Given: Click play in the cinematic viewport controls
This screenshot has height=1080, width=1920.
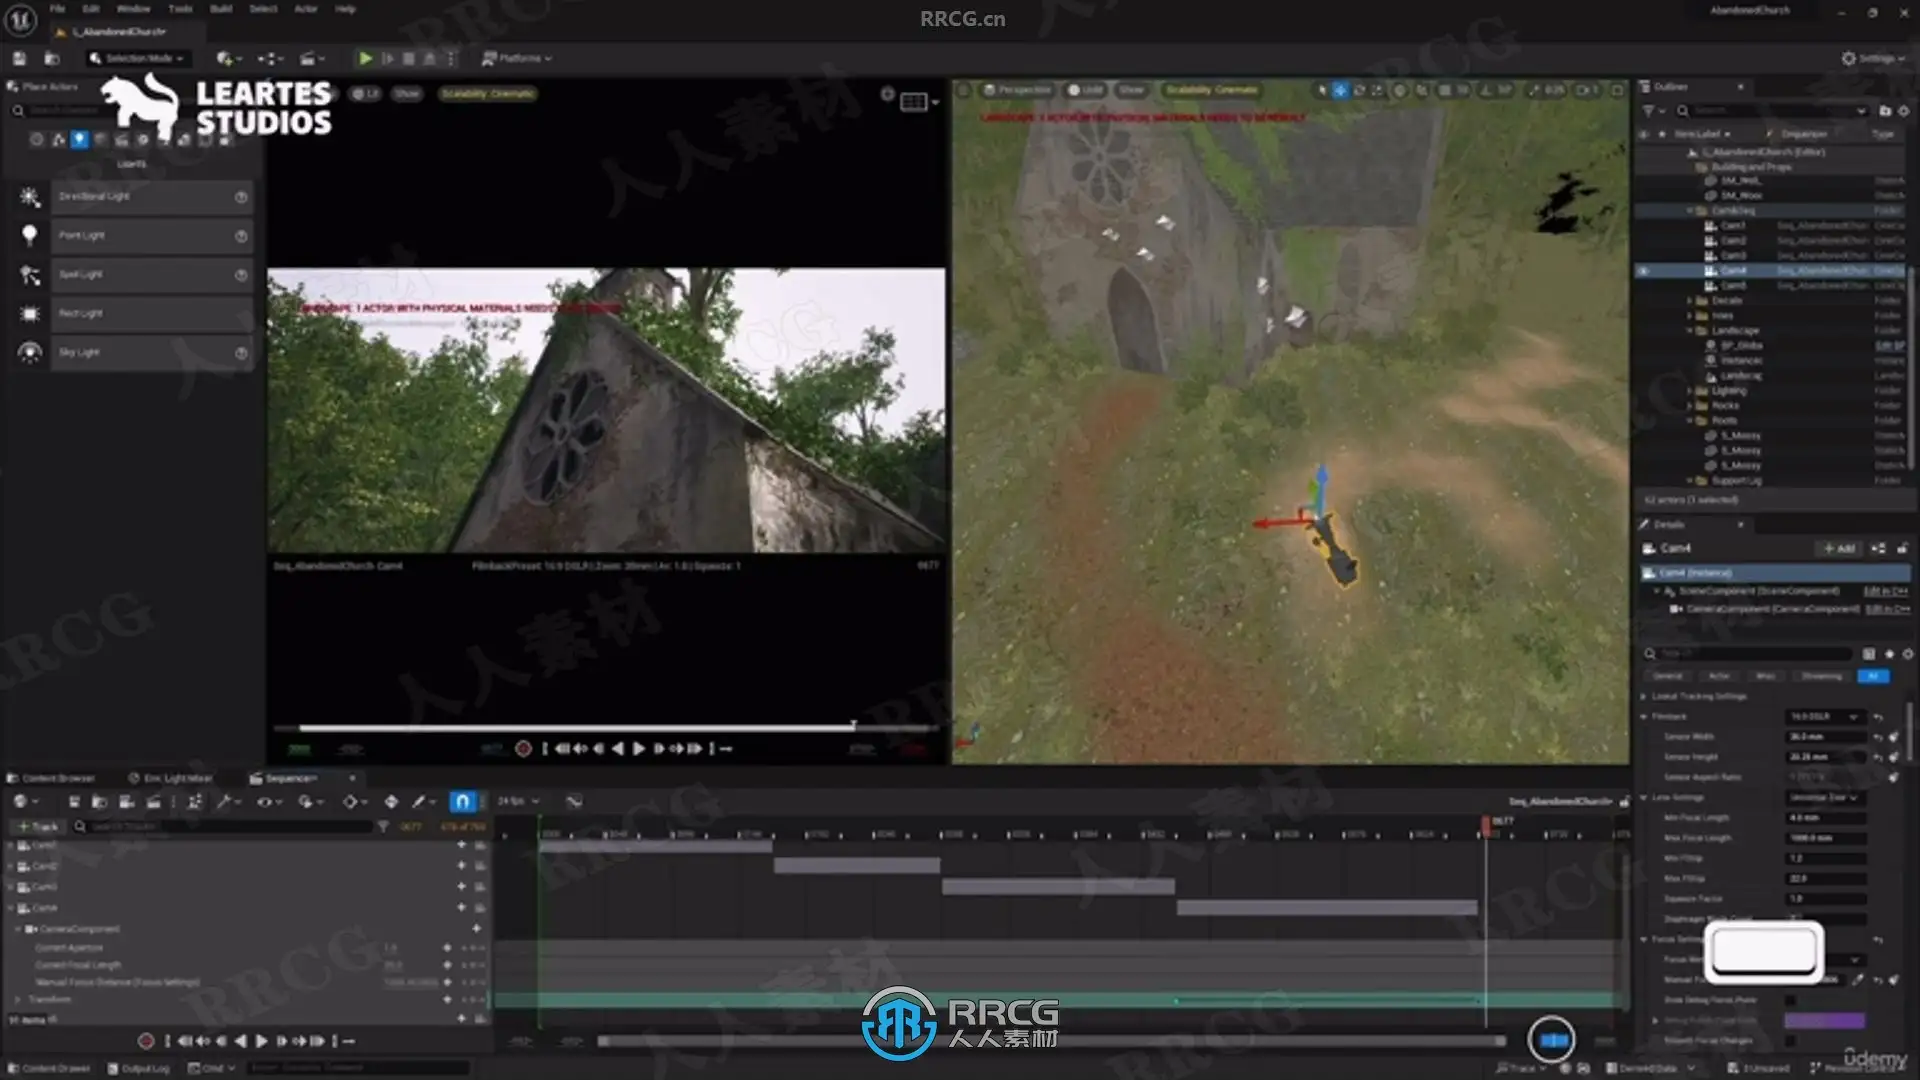Looking at the screenshot, I should pos(639,748).
